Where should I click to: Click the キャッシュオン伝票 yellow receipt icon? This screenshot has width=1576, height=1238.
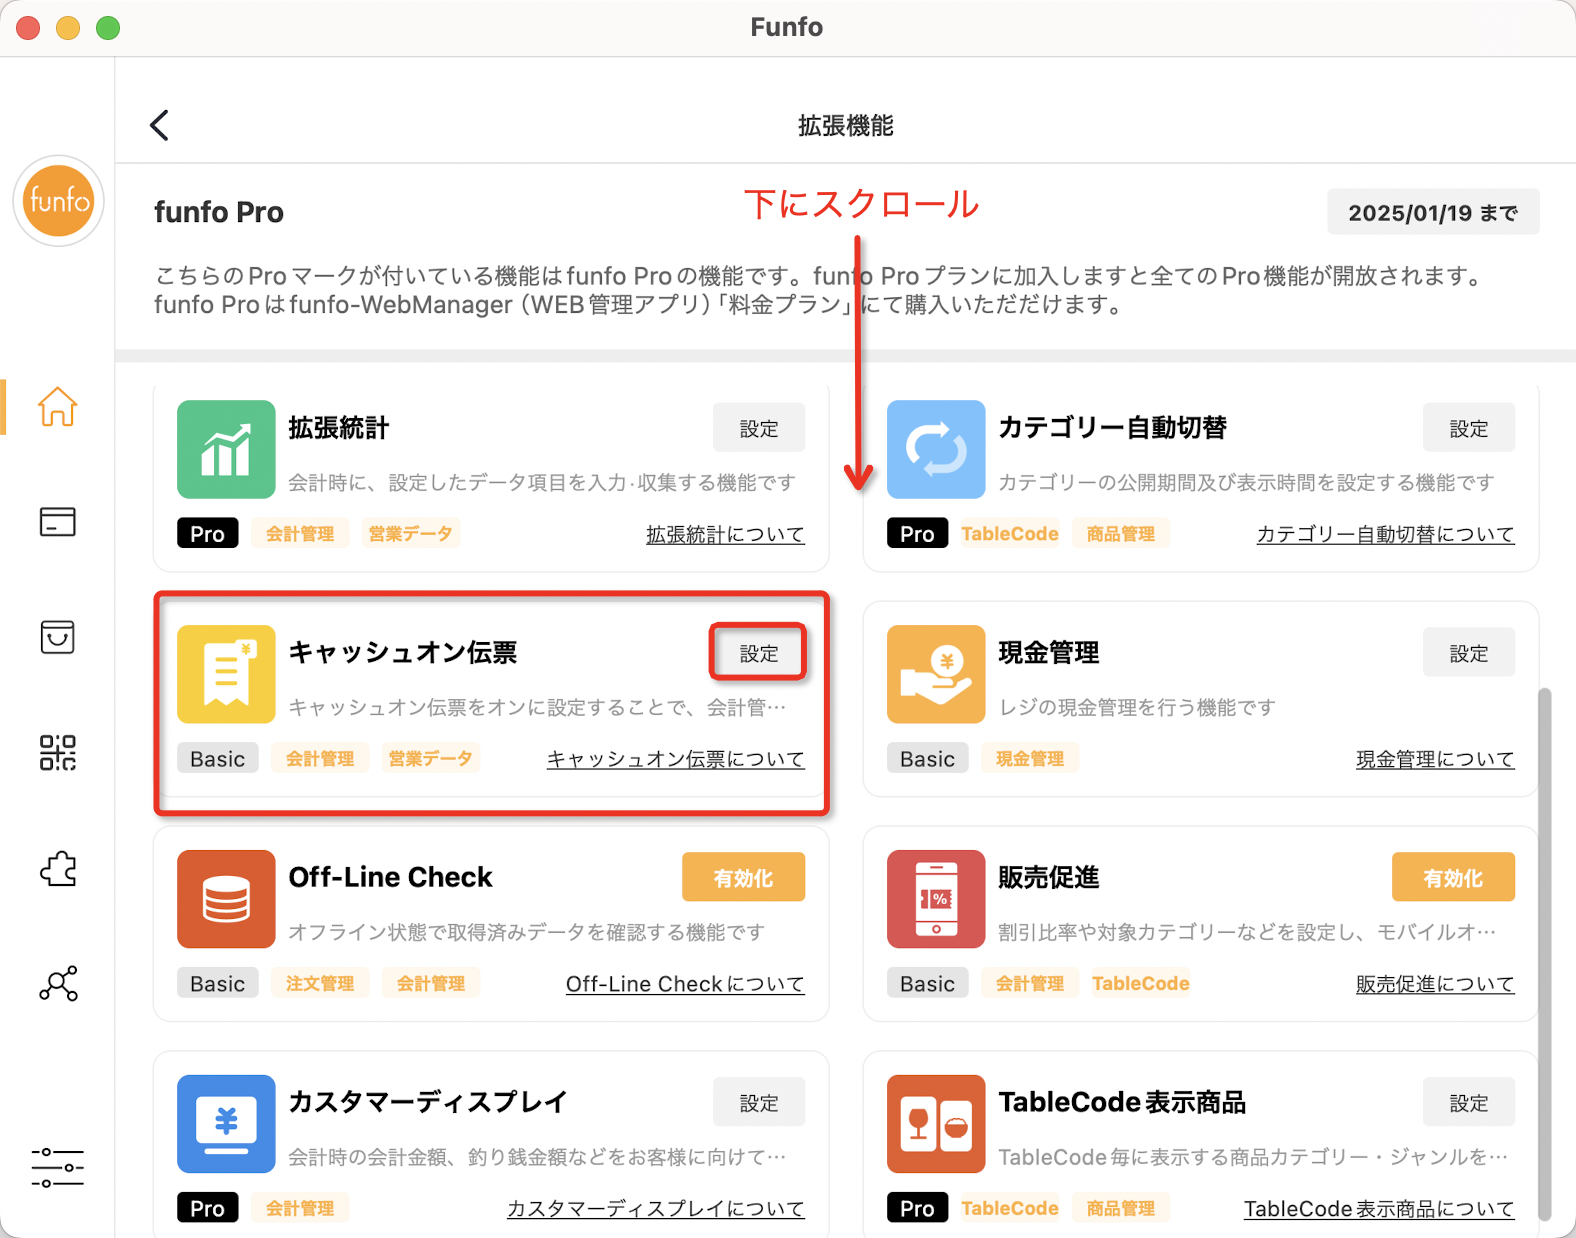click(226, 674)
